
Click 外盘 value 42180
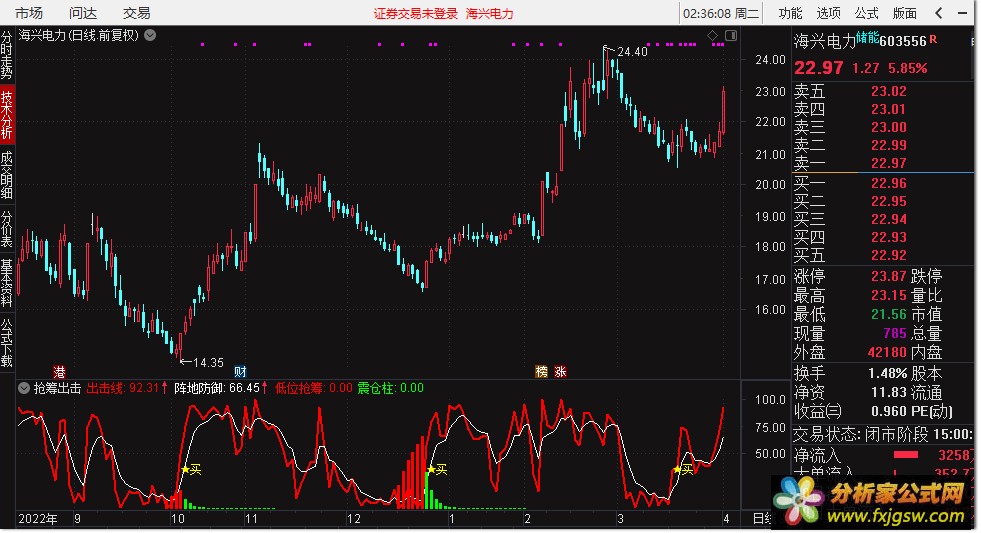[x=887, y=352]
